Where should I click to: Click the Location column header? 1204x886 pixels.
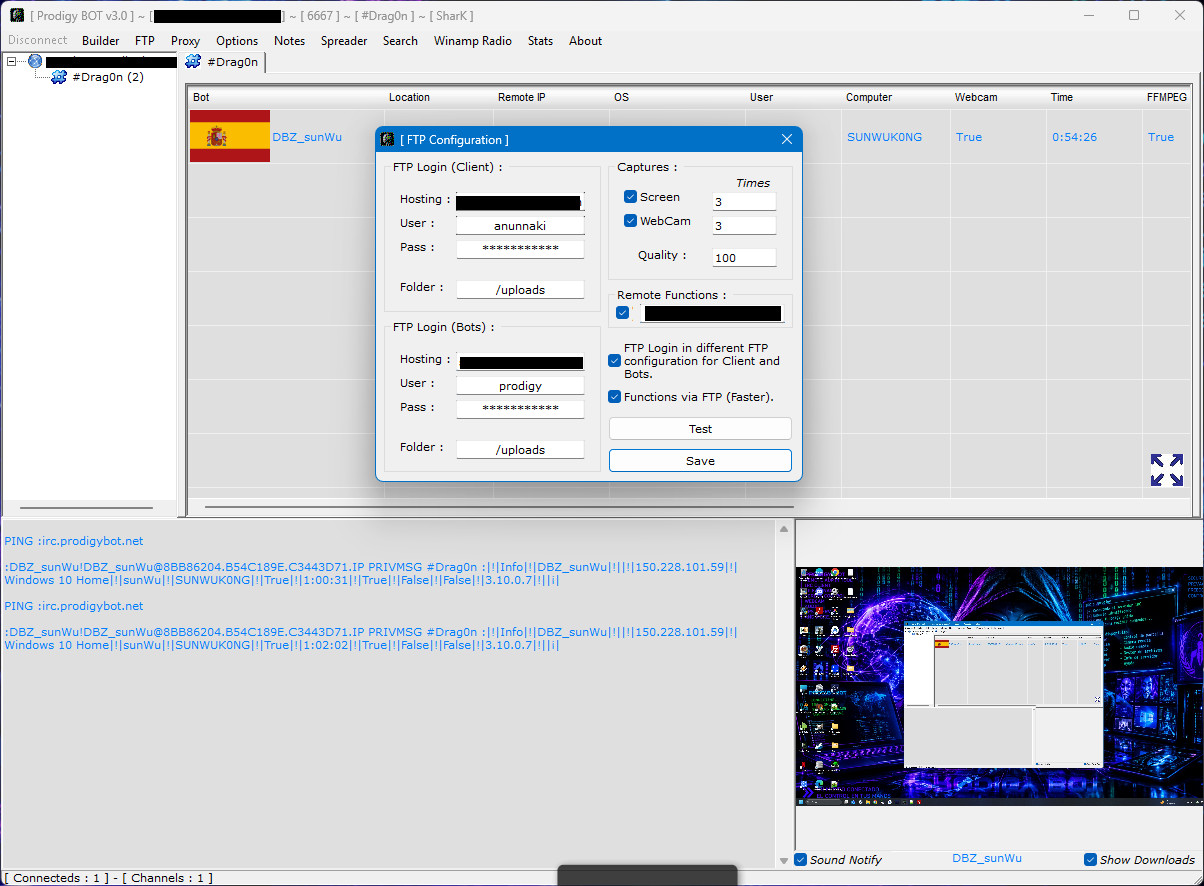pyautogui.click(x=409, y=97)
